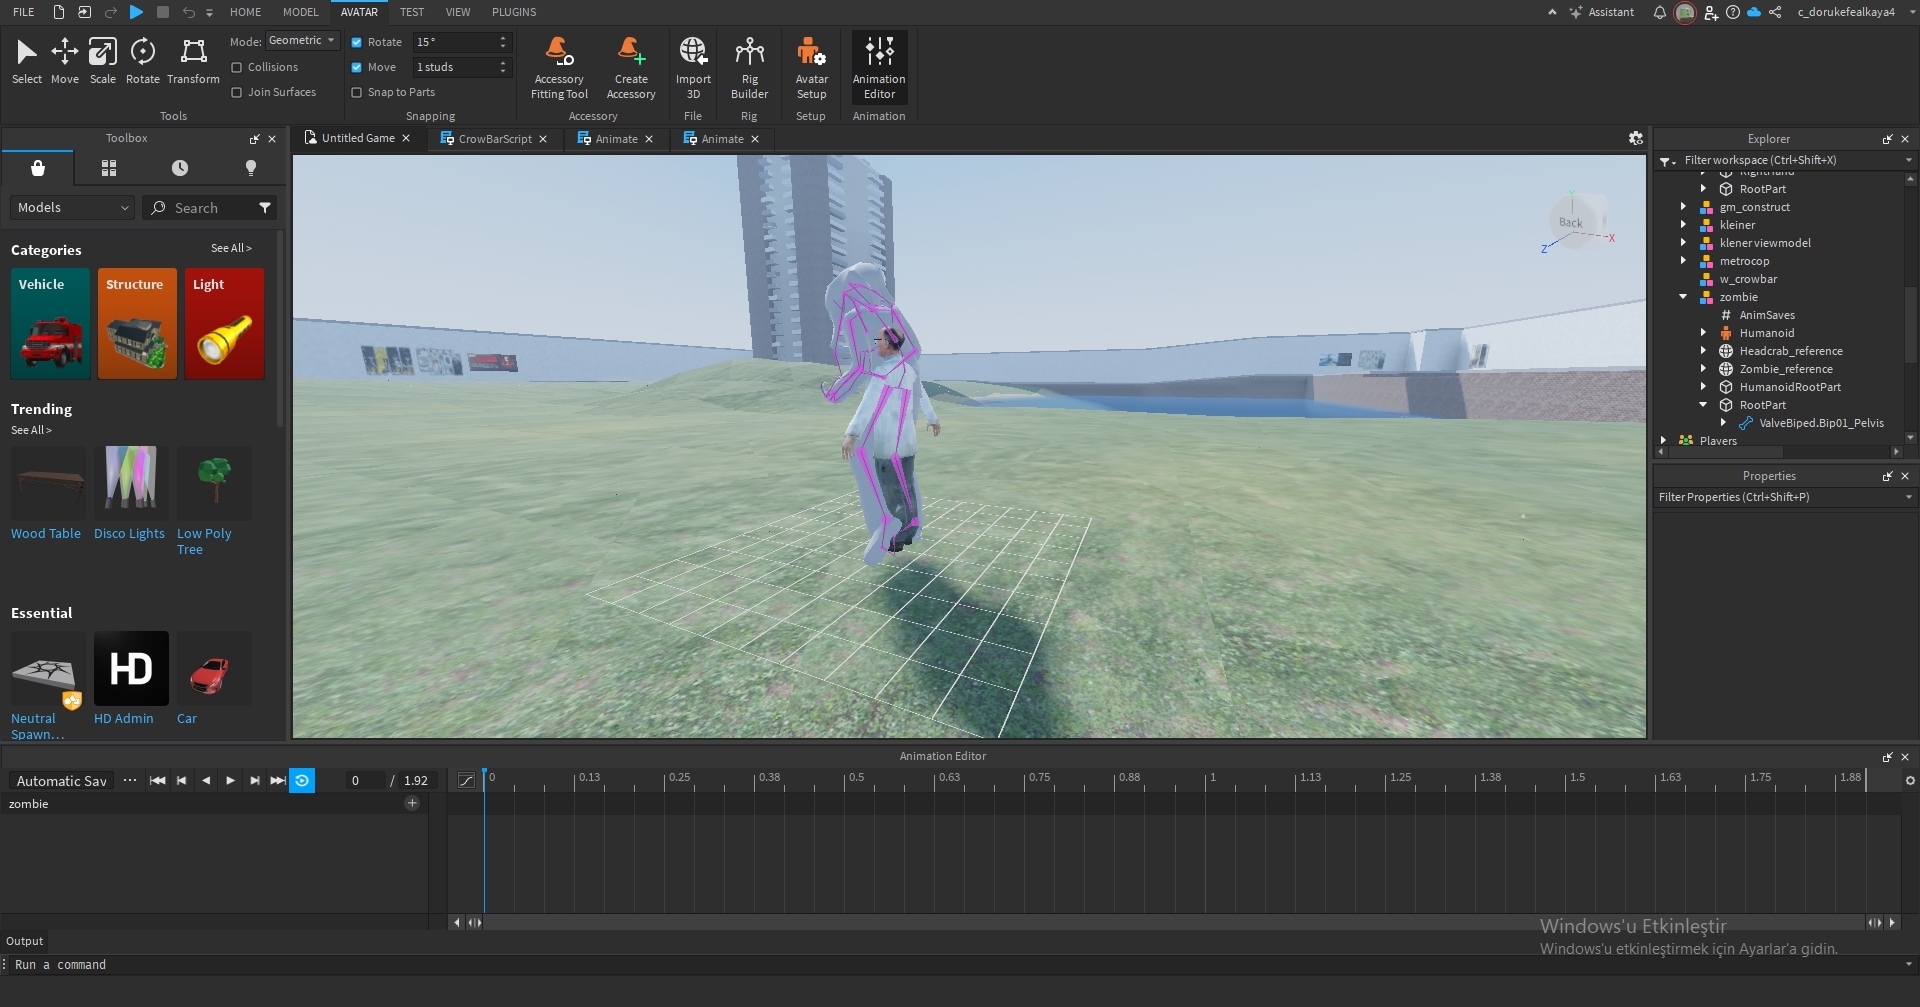Select the Rotate tool
The height and width of the screenshot is (1007, 1920).
coord(142,60)
